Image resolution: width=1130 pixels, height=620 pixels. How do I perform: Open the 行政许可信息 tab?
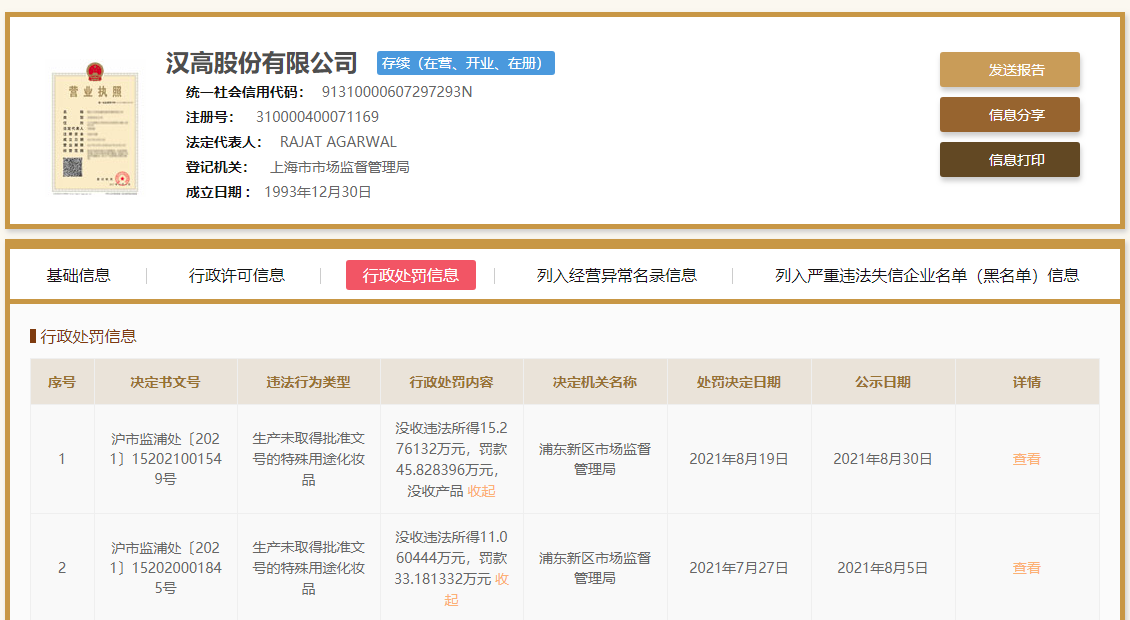tap(237, 275)
